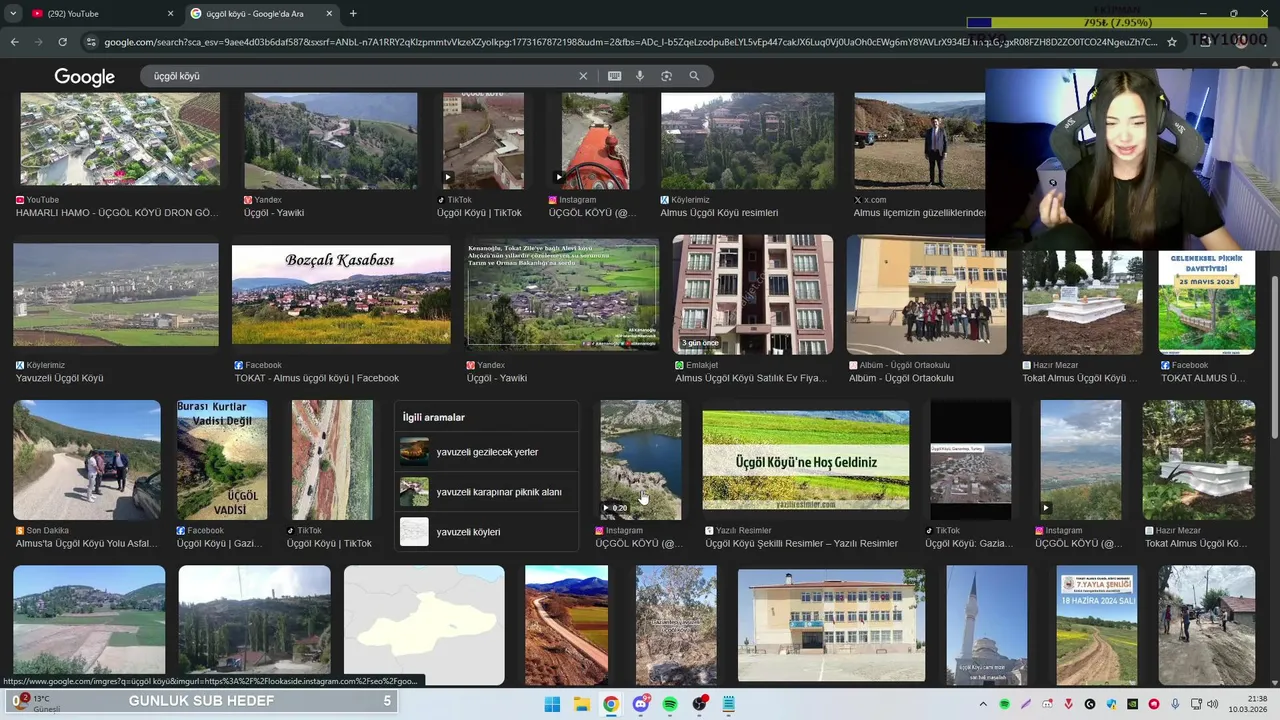Select related search yavuzeli köyleri

tap(487, 532)
